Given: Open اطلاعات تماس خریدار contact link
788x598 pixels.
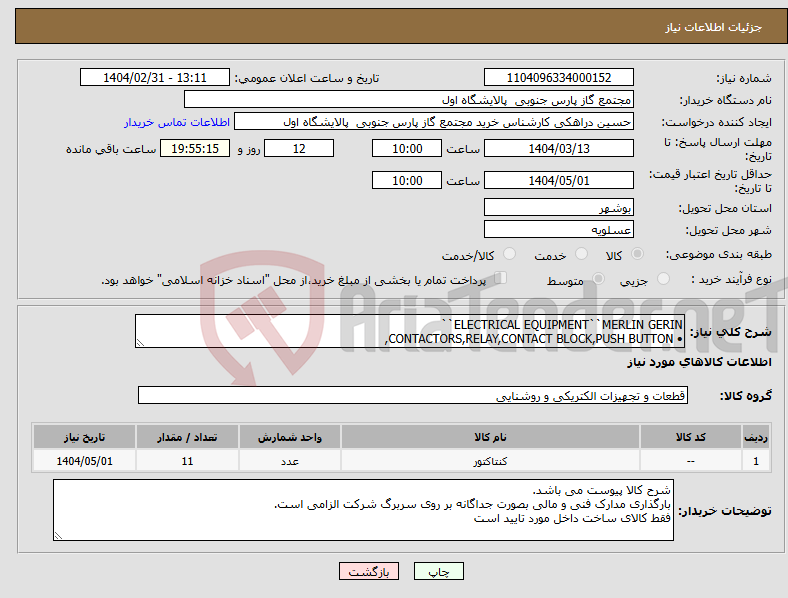Looking at the screenshot, I should pyautogui.click(x=177, y=122).
